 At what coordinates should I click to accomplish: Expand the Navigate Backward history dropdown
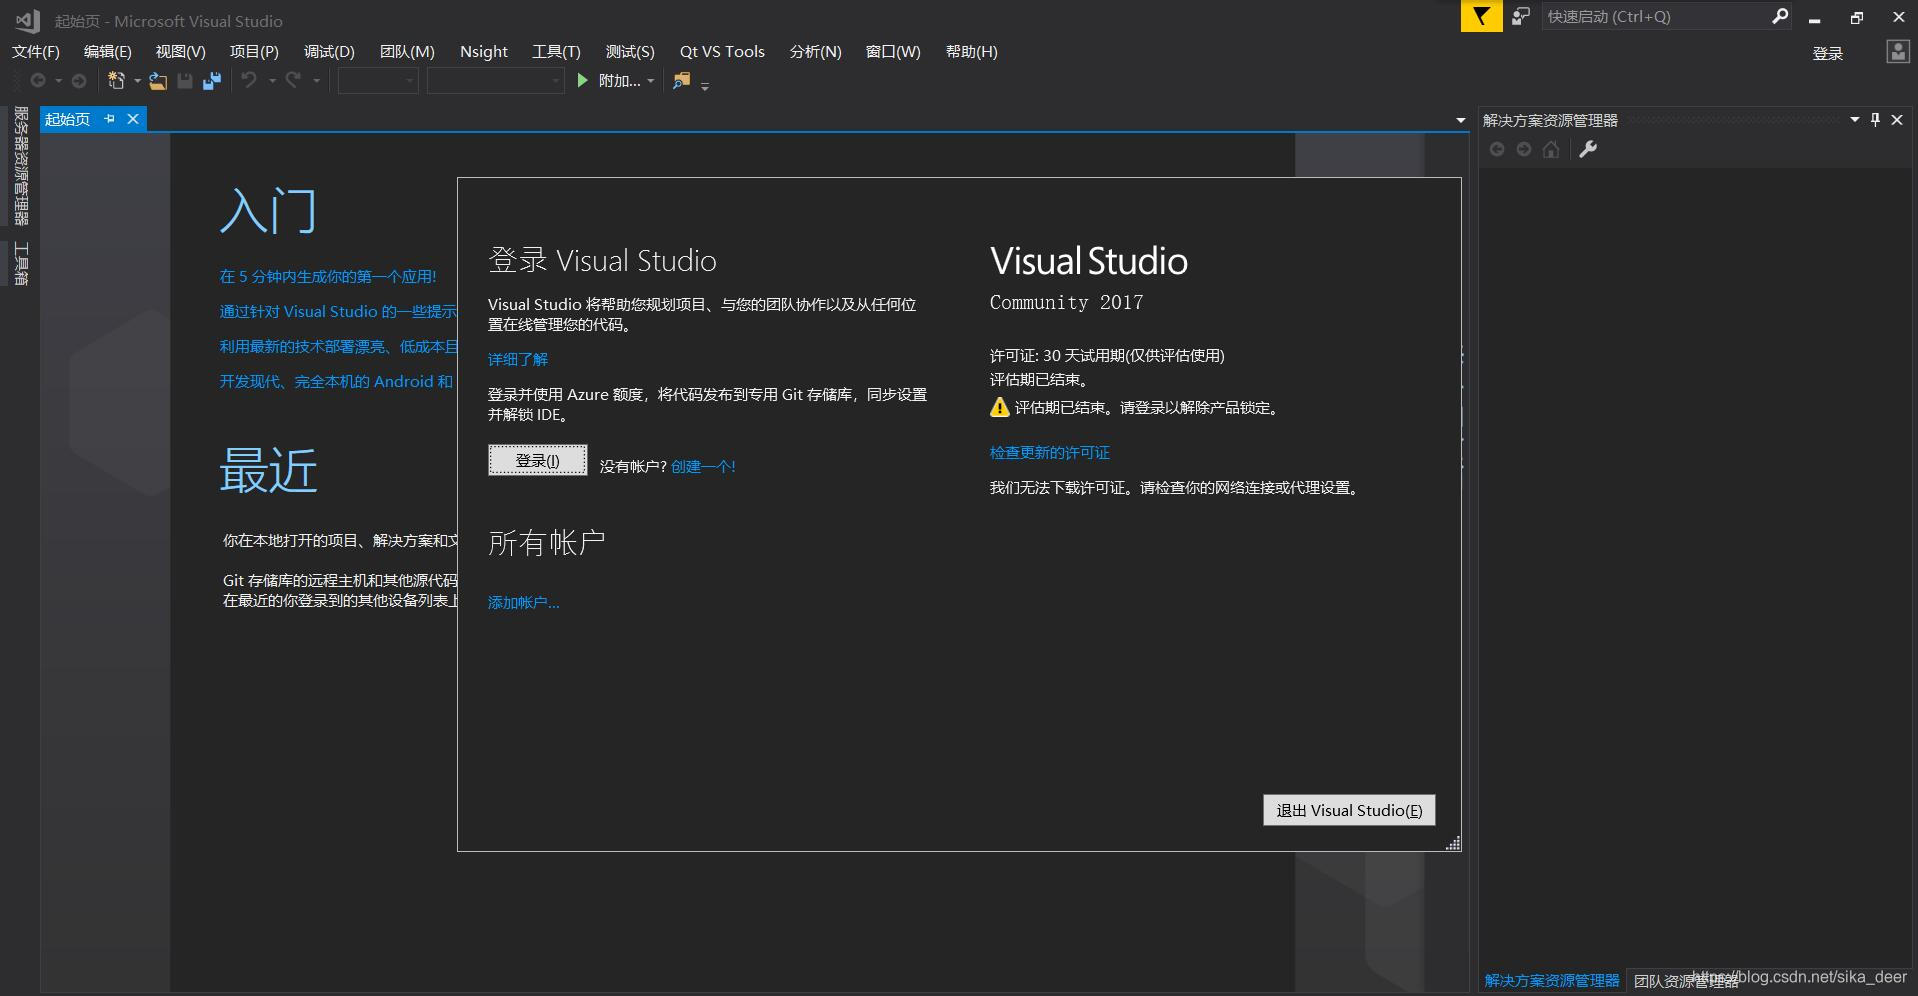click(58, 81)
